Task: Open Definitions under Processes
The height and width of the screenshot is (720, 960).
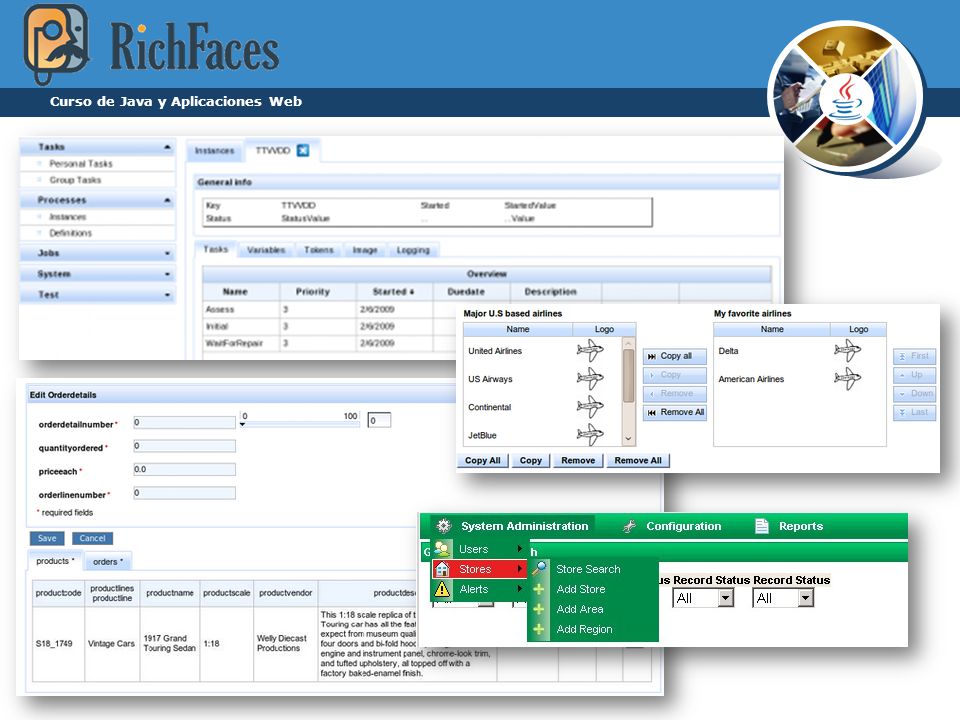Action: (70, 233)
